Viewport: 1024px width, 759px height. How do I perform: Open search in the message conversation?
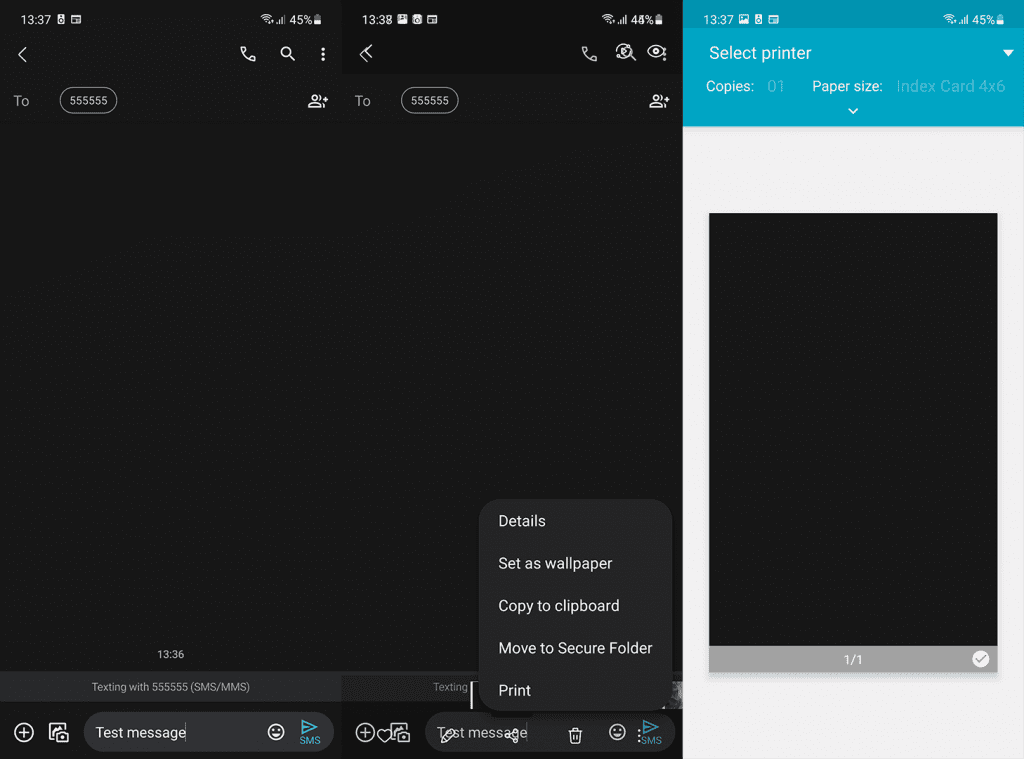pyautogui.click(x=287, y=54)
